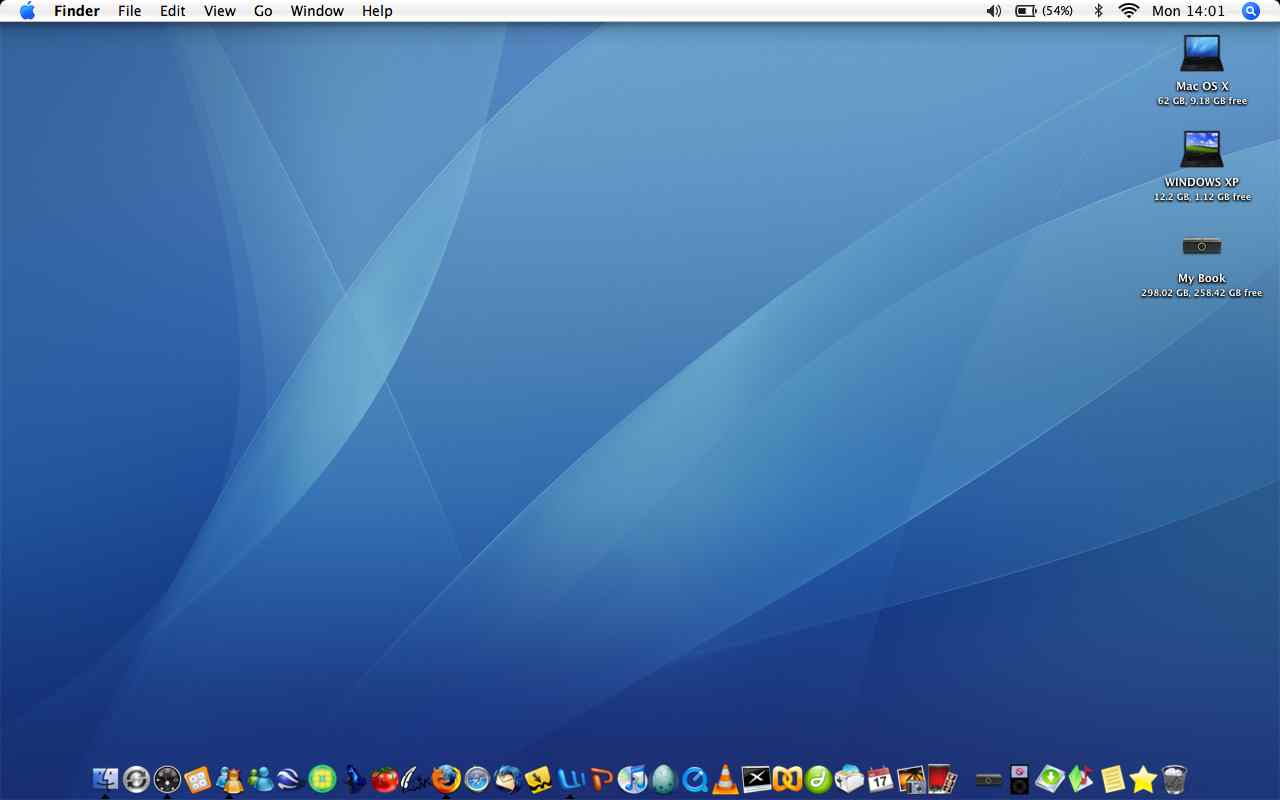The image size is (1280, 800).
Task: Open the battery status menu showing 54%
Action: click(1044, 11)
